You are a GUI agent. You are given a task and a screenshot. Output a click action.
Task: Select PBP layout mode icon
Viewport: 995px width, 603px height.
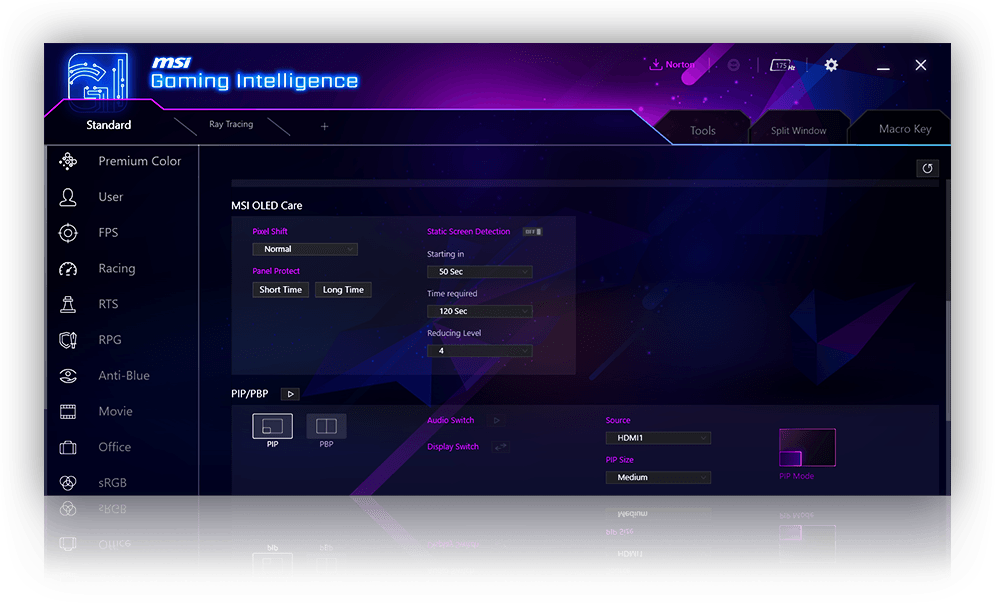[x=326, y=426]
